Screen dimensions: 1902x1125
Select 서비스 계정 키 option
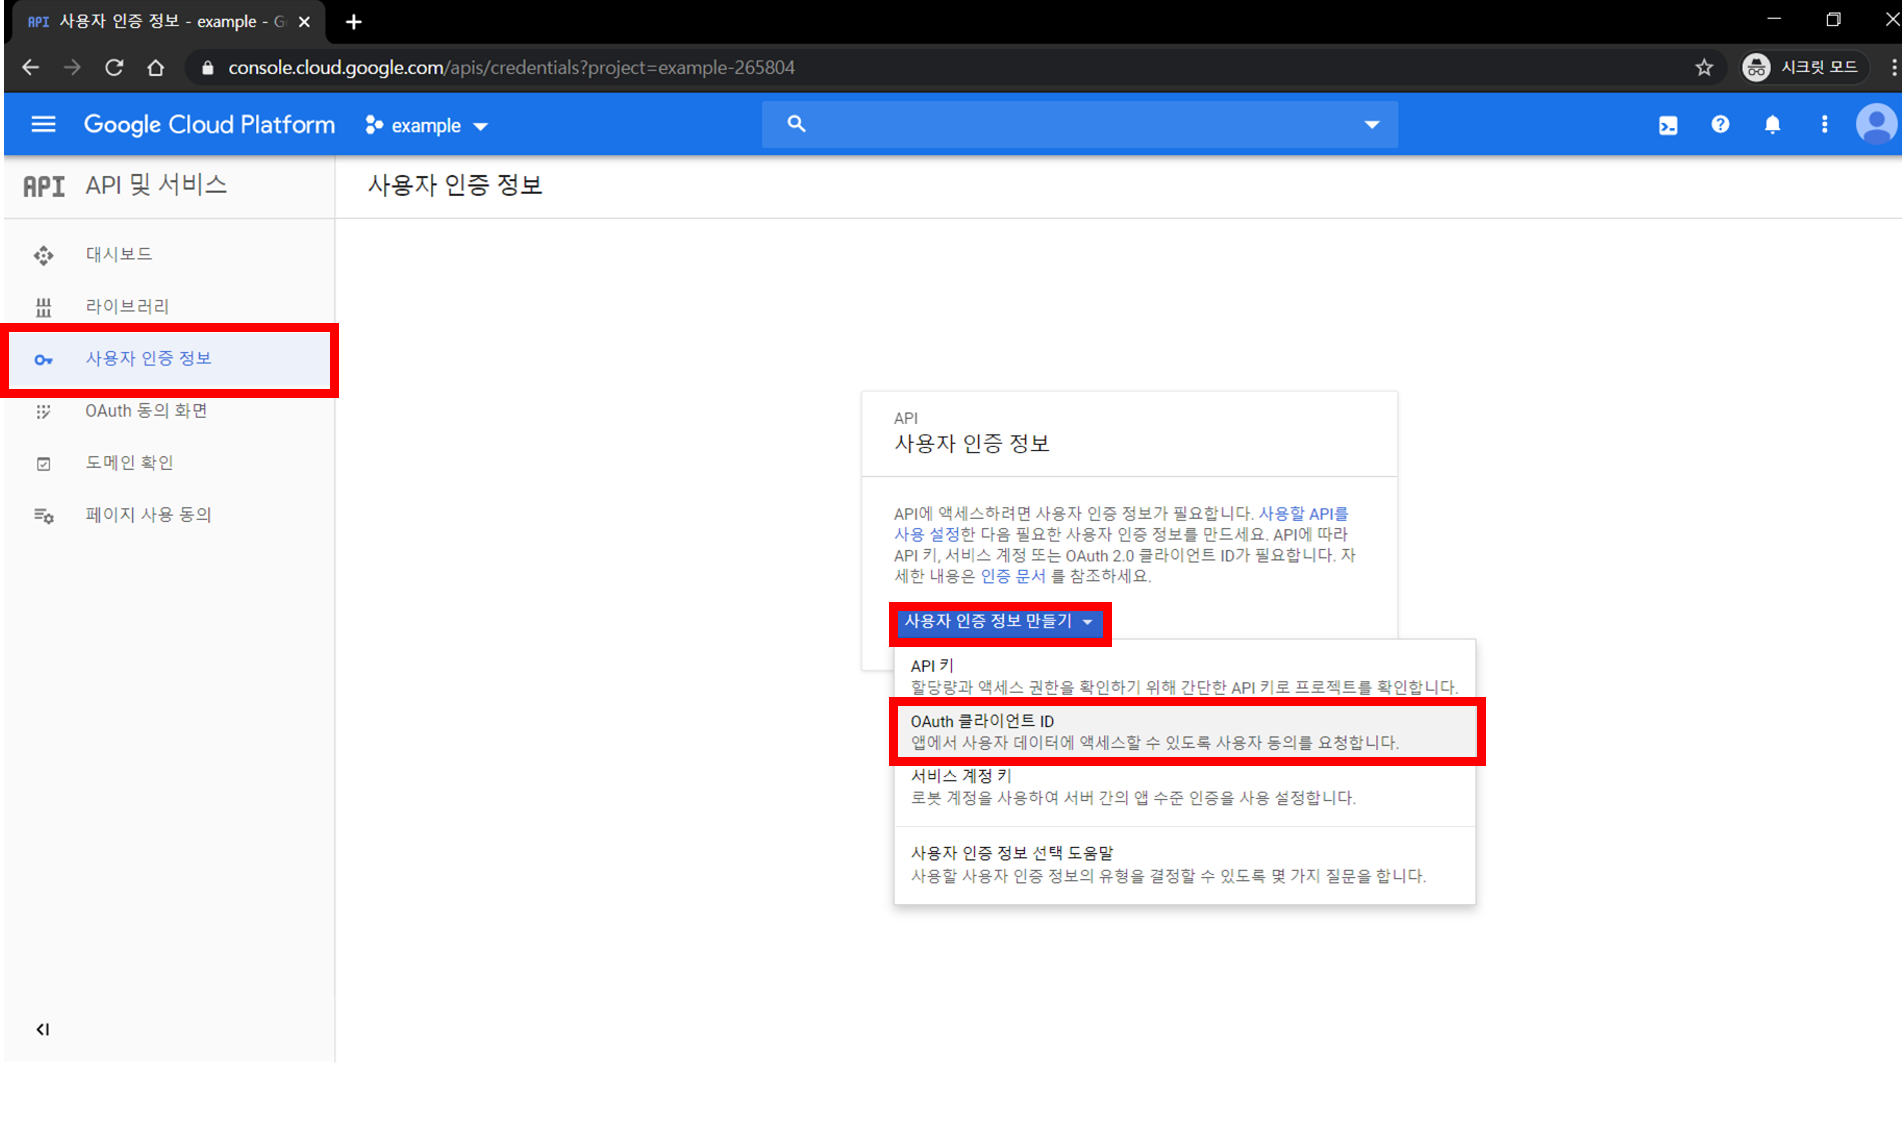tap(1184, 787)
